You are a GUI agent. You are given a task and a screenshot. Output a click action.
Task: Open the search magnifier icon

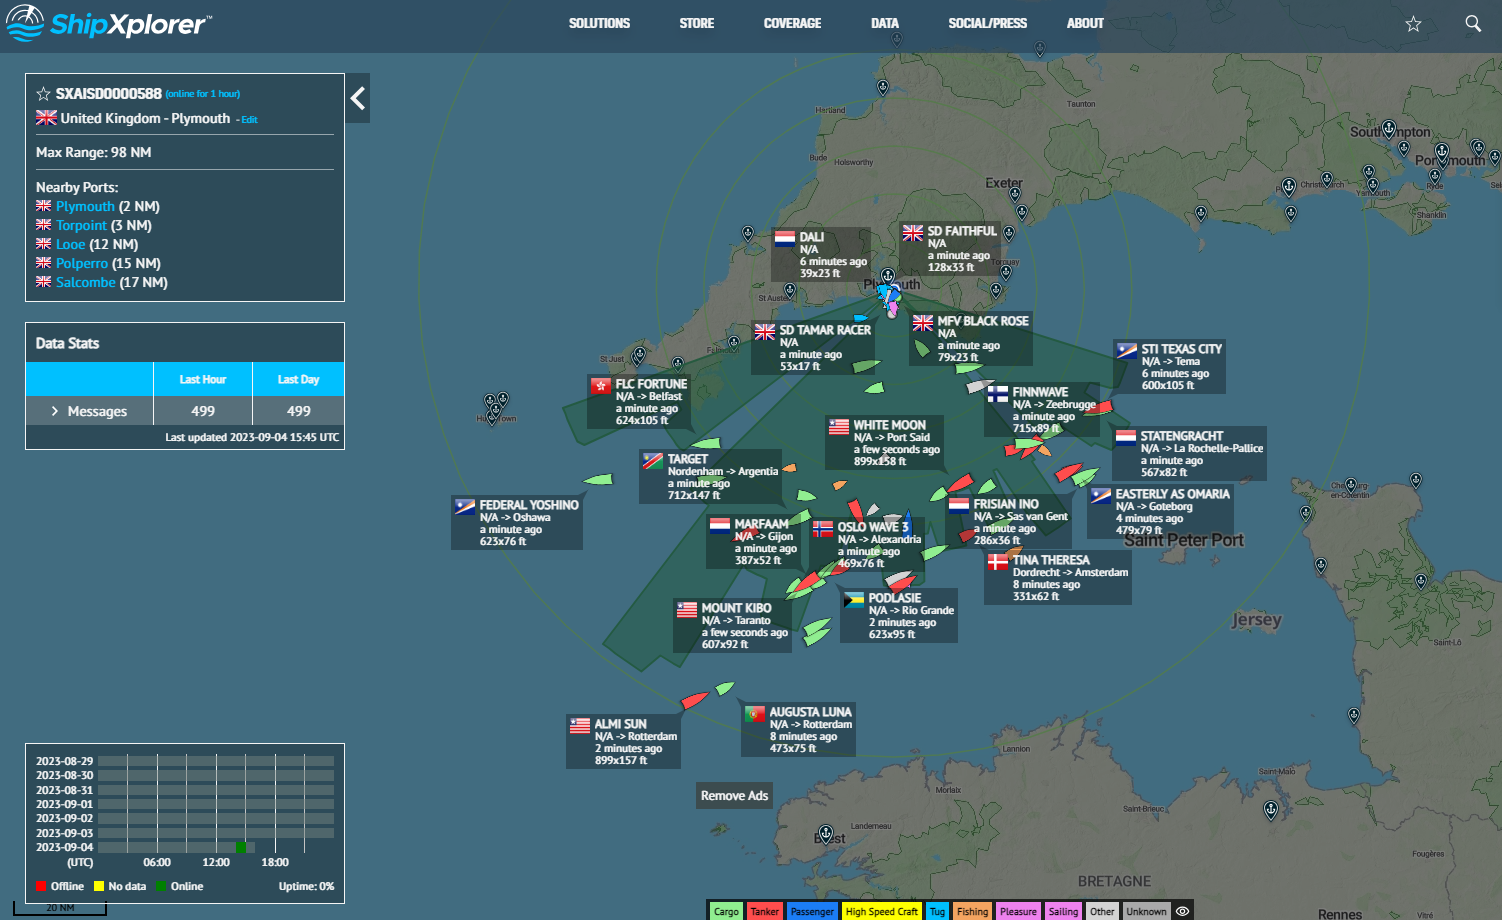pyautogui.click(x=1473, y=24)
